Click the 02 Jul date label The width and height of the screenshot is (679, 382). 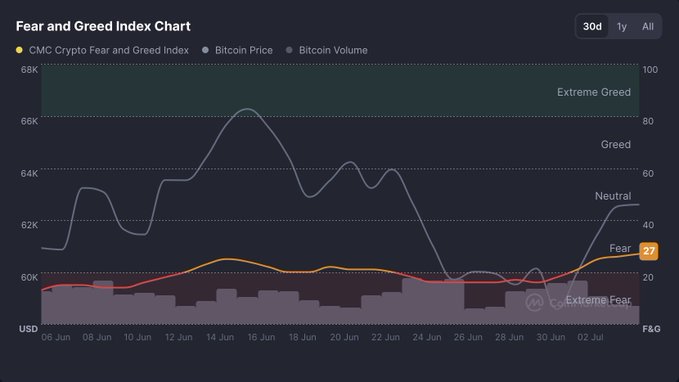[590, 337]
